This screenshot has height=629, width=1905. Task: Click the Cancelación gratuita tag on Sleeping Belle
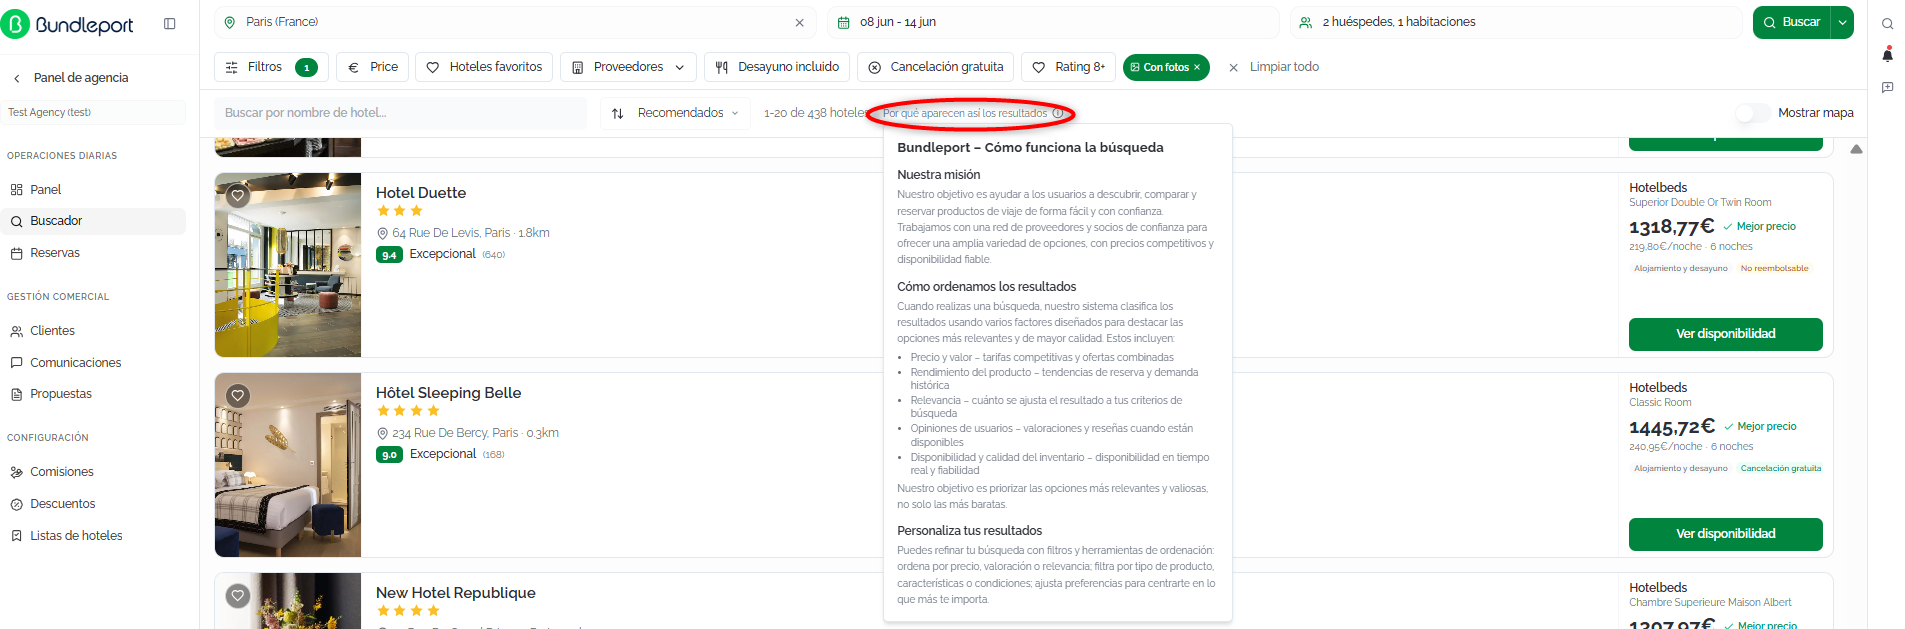click(1781, 468)
